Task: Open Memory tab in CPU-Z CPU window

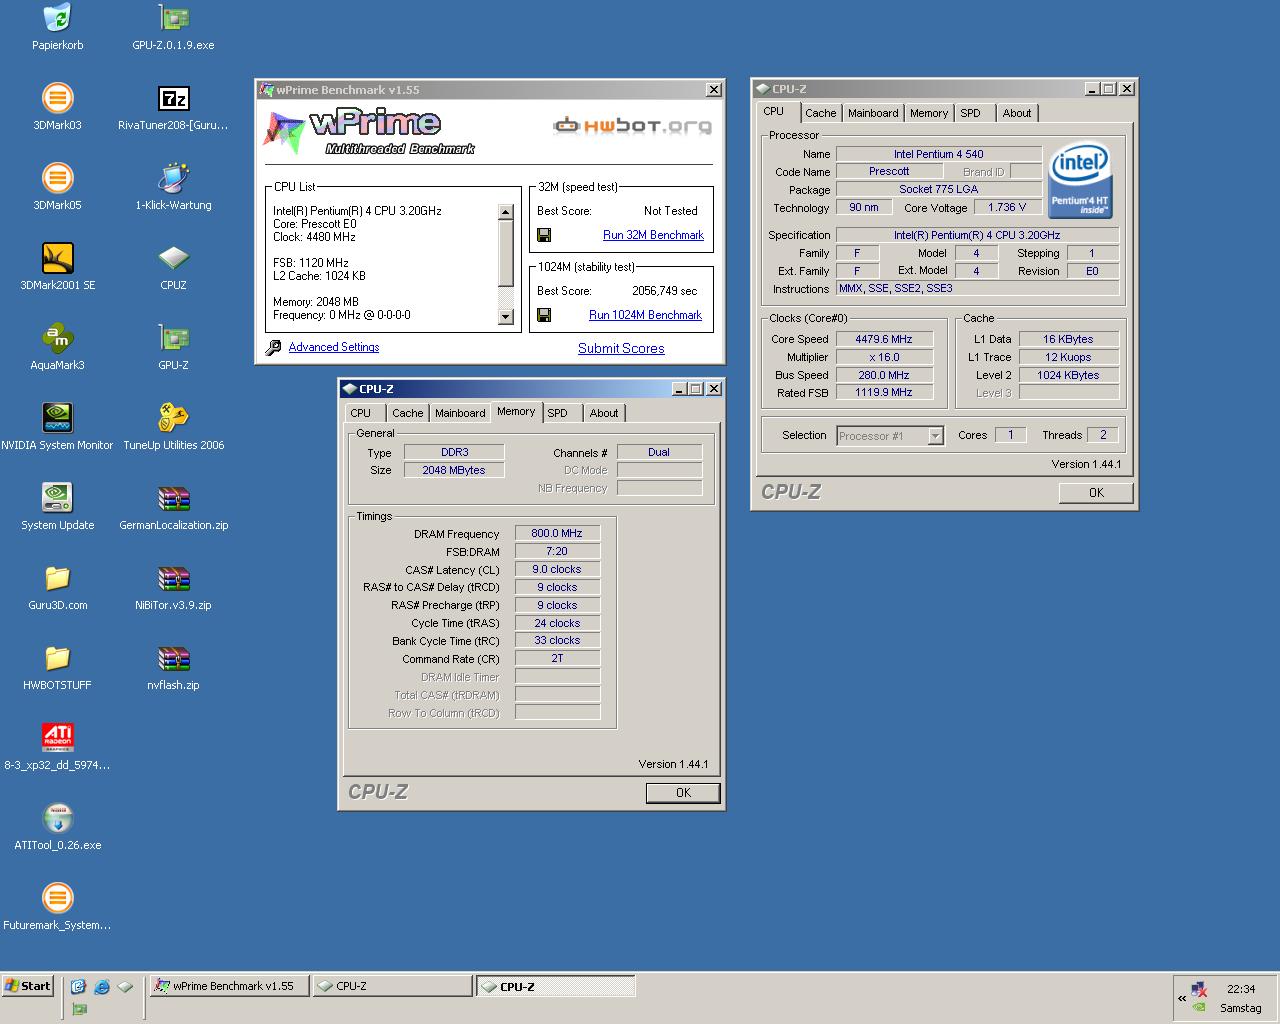Action: click(x=928, y=113)
